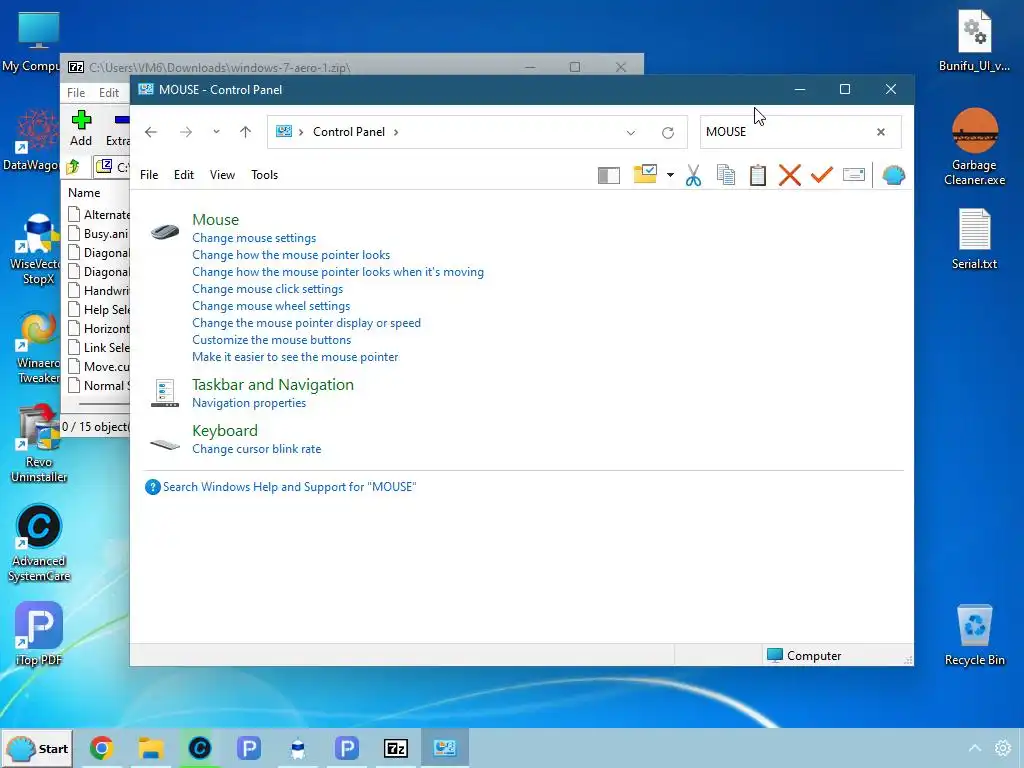Select Revo Uninstaller desktop shortcut

point(39,444)
